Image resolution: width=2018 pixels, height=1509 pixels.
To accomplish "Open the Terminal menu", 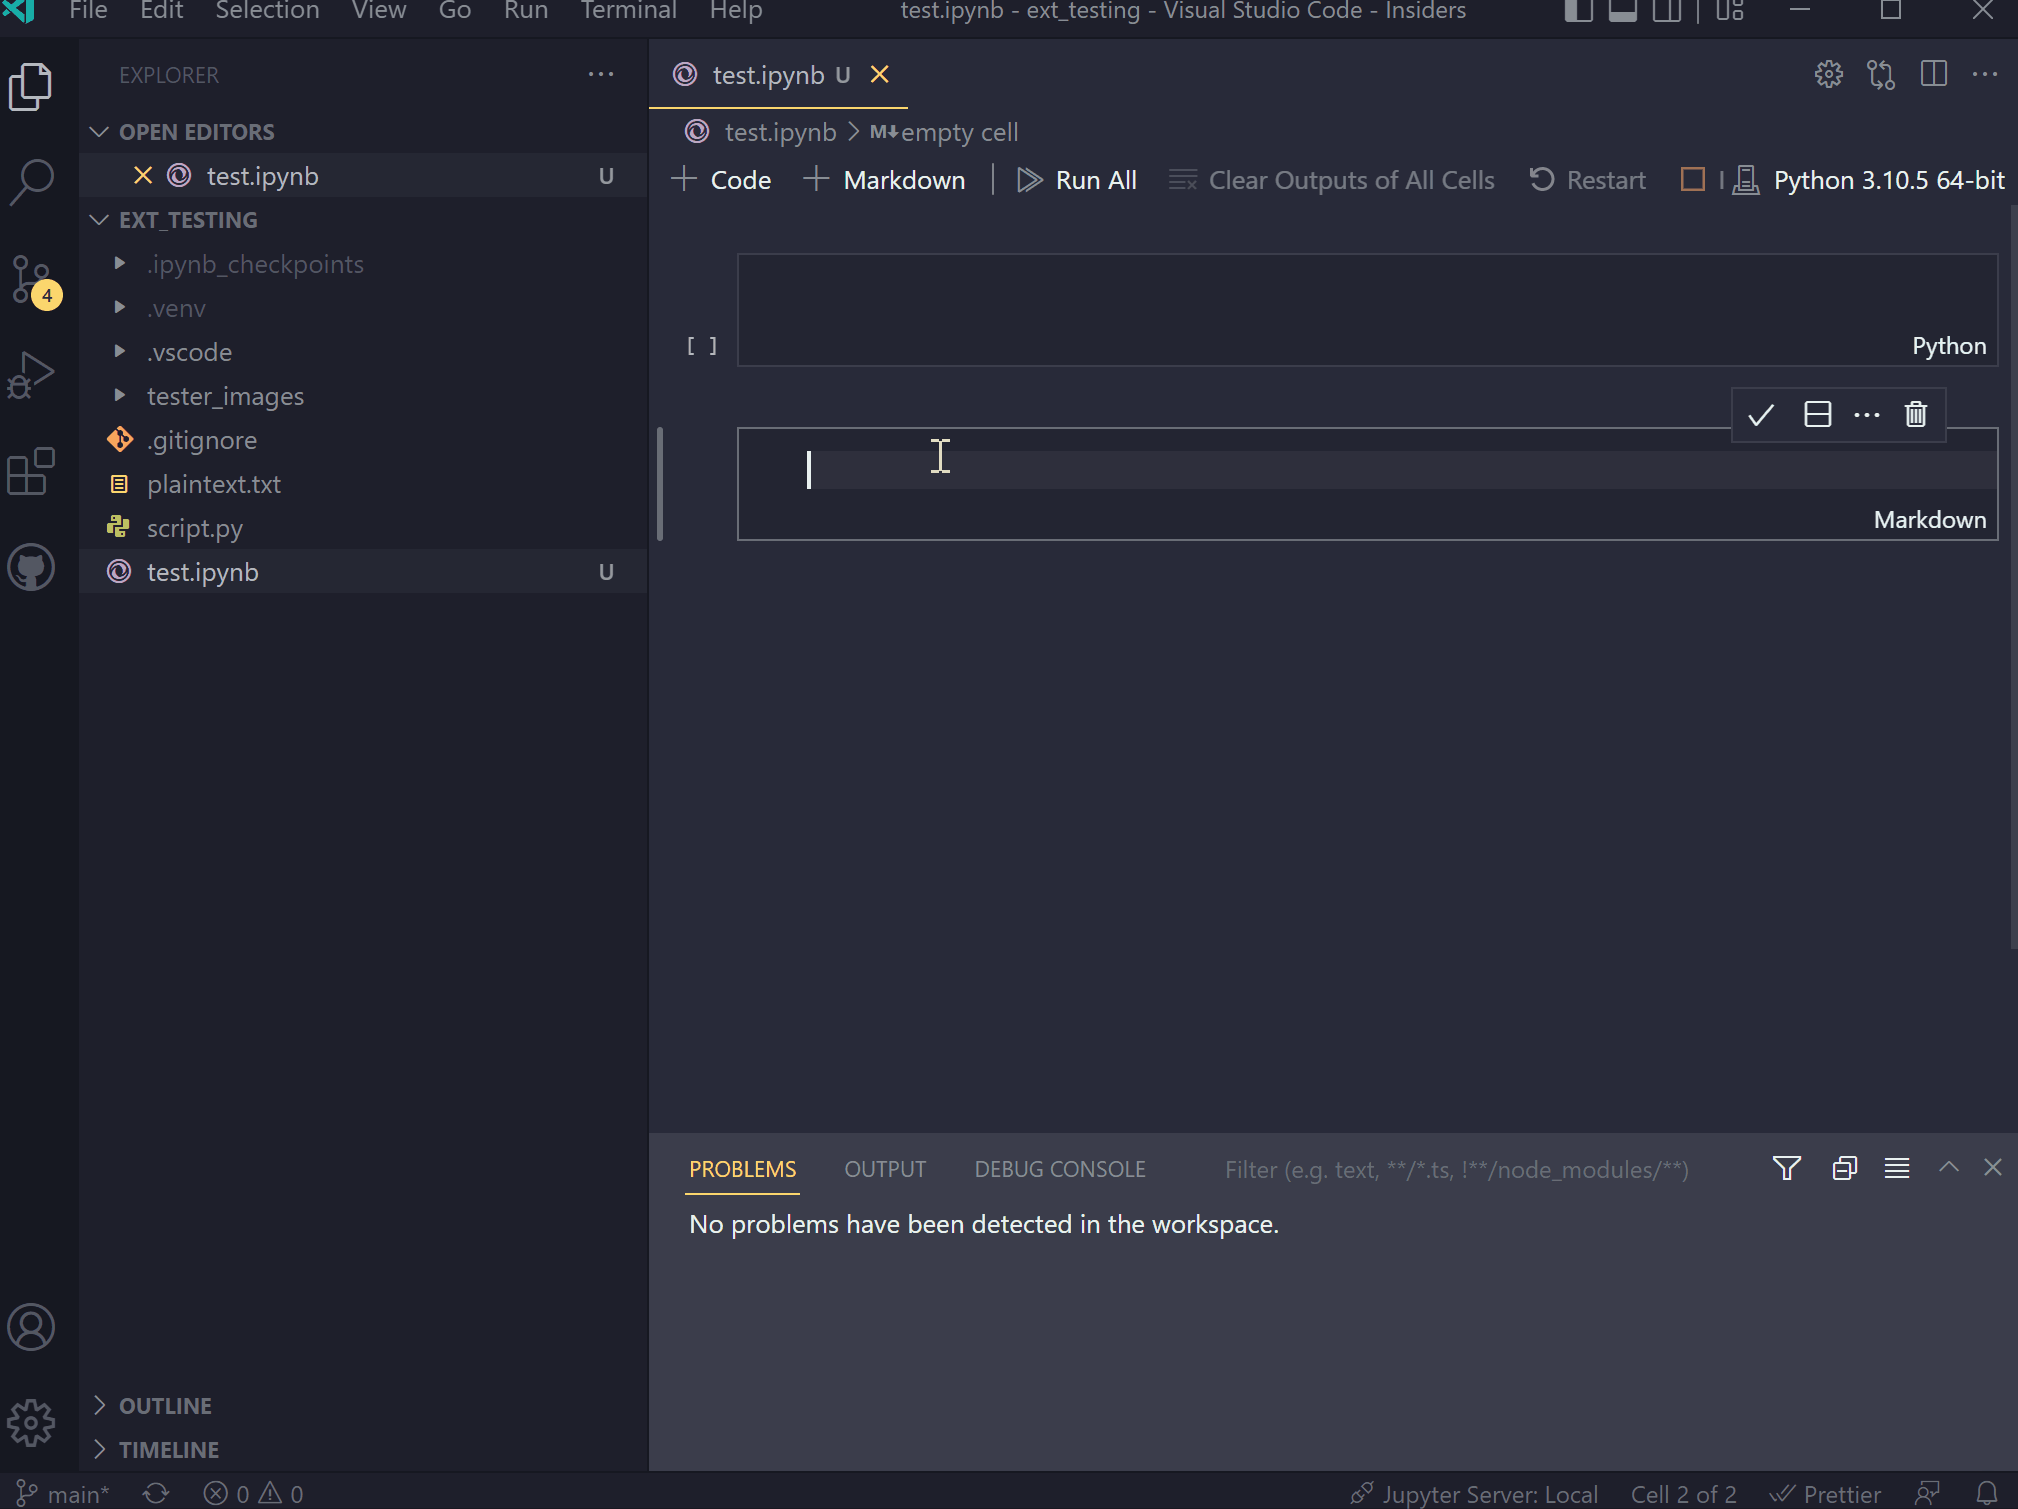I will tap(628, 11).
